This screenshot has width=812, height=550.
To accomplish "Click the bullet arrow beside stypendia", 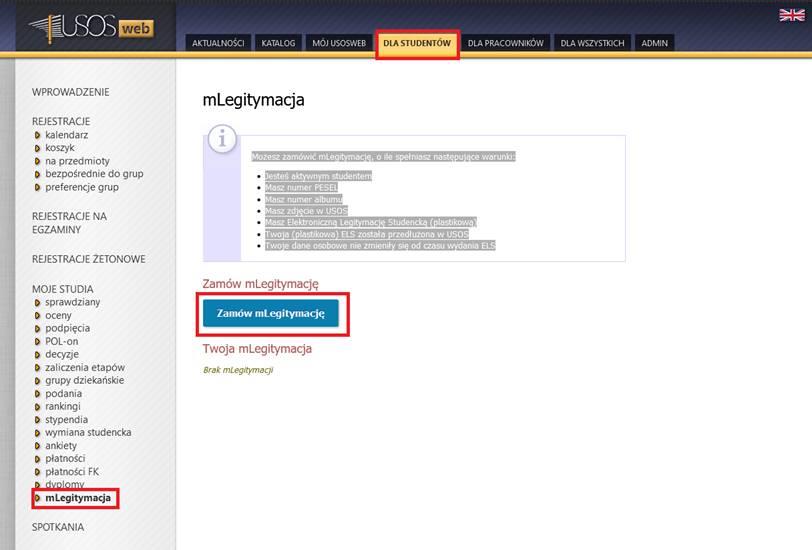I will 38,420.
